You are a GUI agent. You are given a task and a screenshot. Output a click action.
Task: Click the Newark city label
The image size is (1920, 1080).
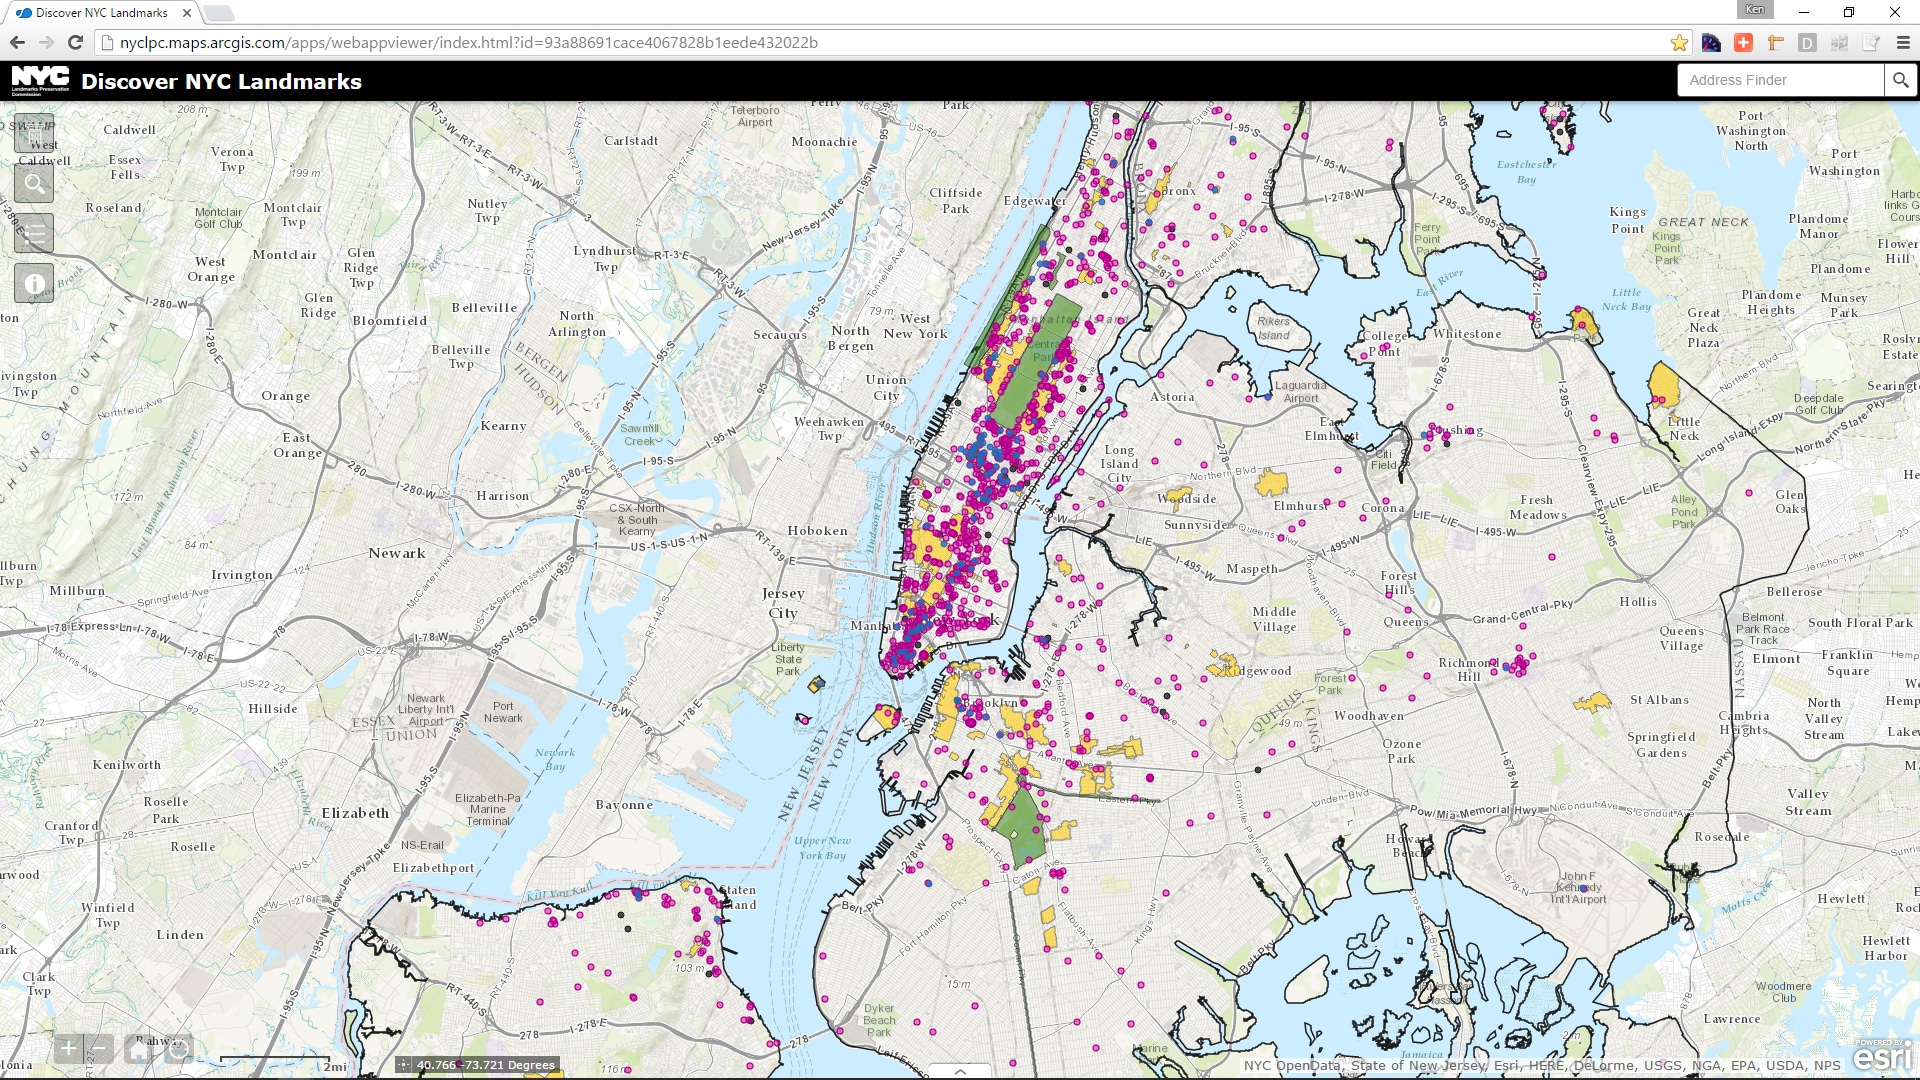(397, 553)
